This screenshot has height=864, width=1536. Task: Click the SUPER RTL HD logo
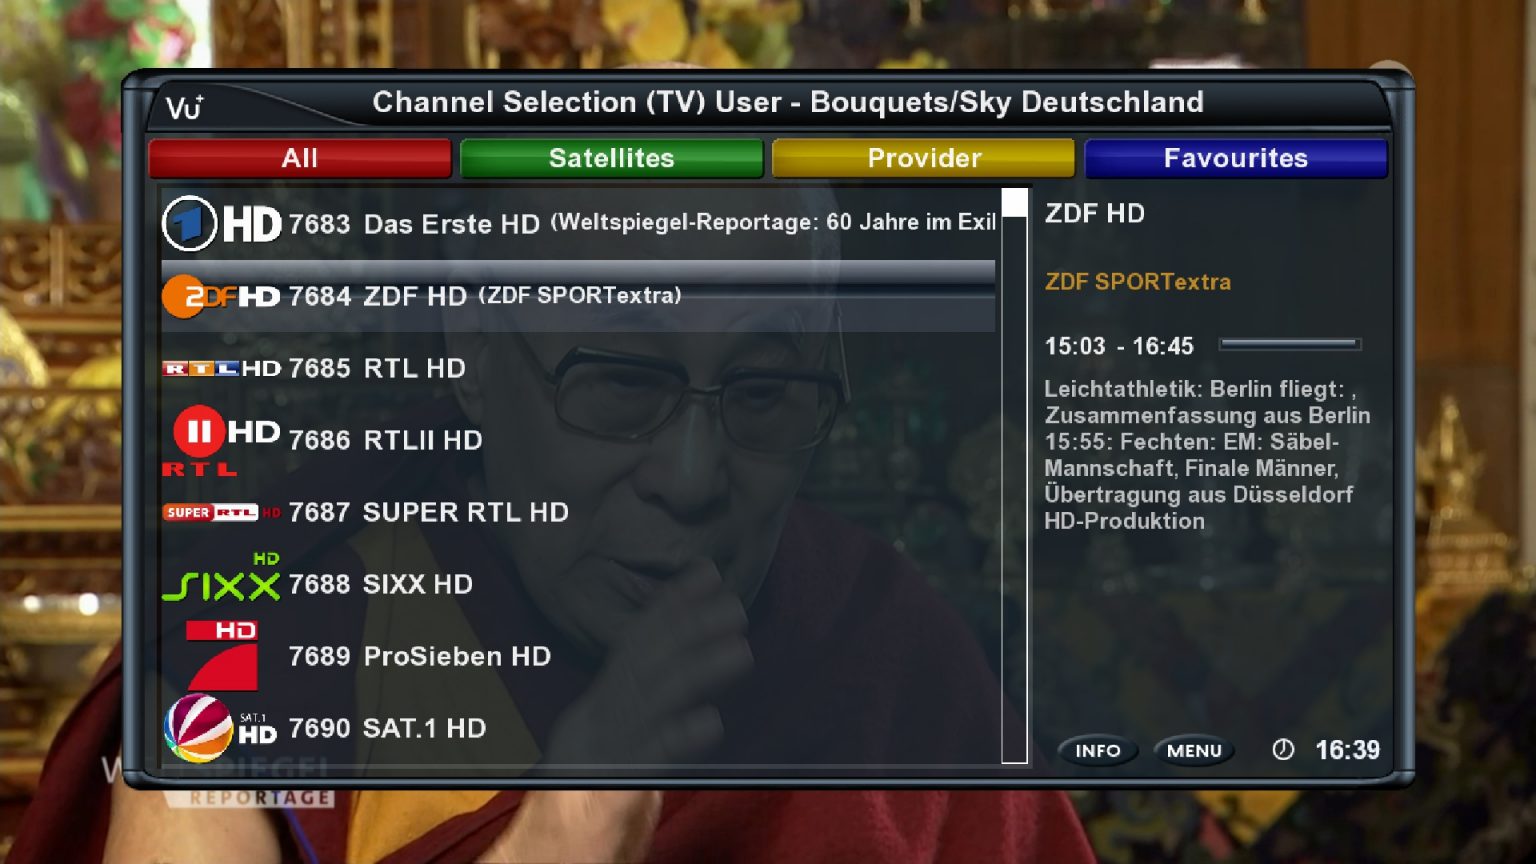click(221, 512)
